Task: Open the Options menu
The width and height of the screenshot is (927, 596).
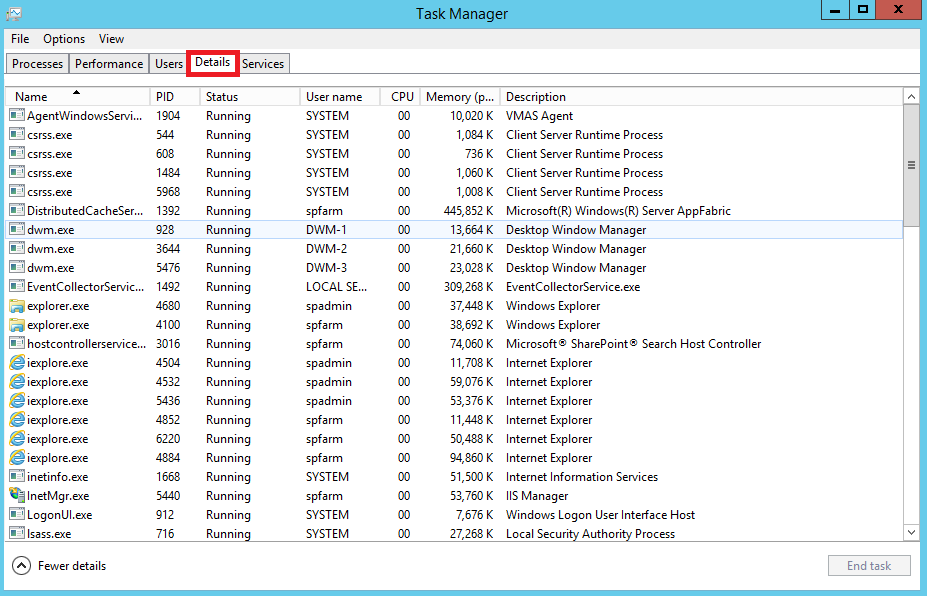Action: click(64, 39)
